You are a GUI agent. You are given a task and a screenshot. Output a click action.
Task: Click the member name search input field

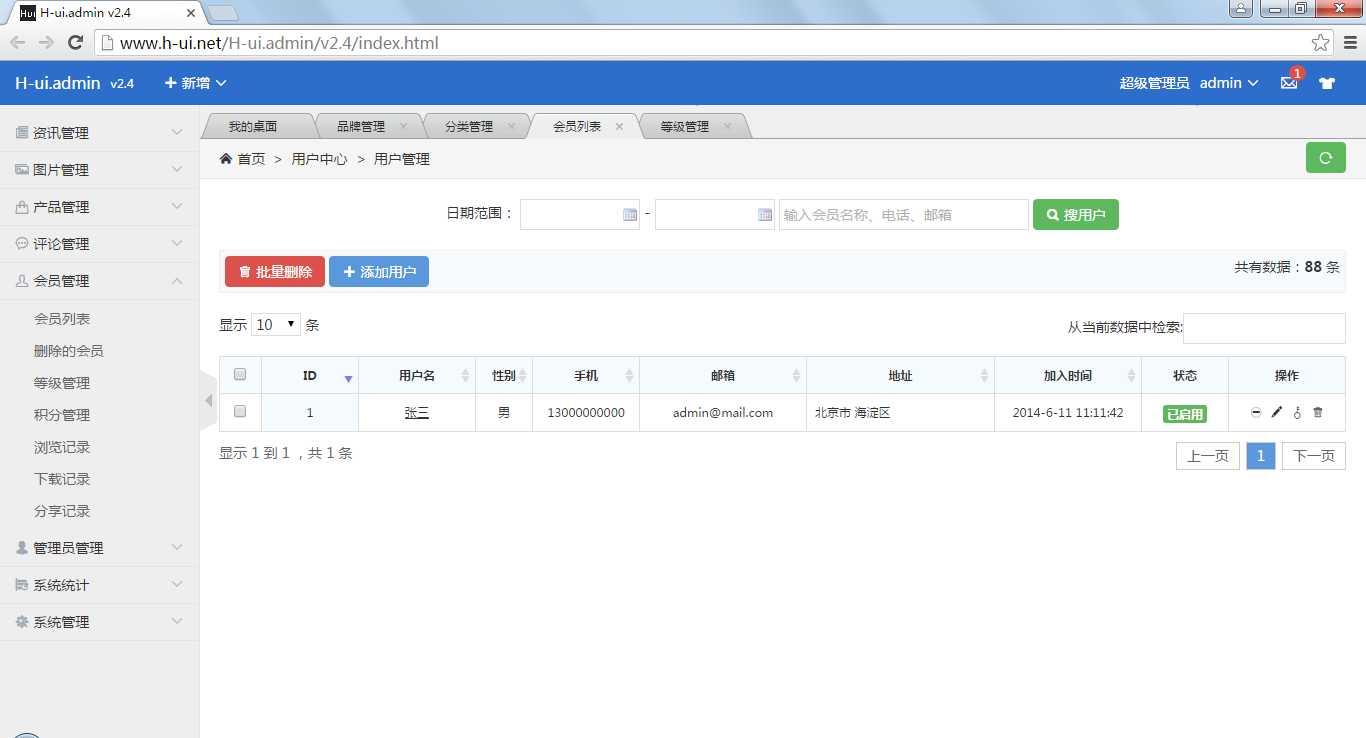point(904,214)
